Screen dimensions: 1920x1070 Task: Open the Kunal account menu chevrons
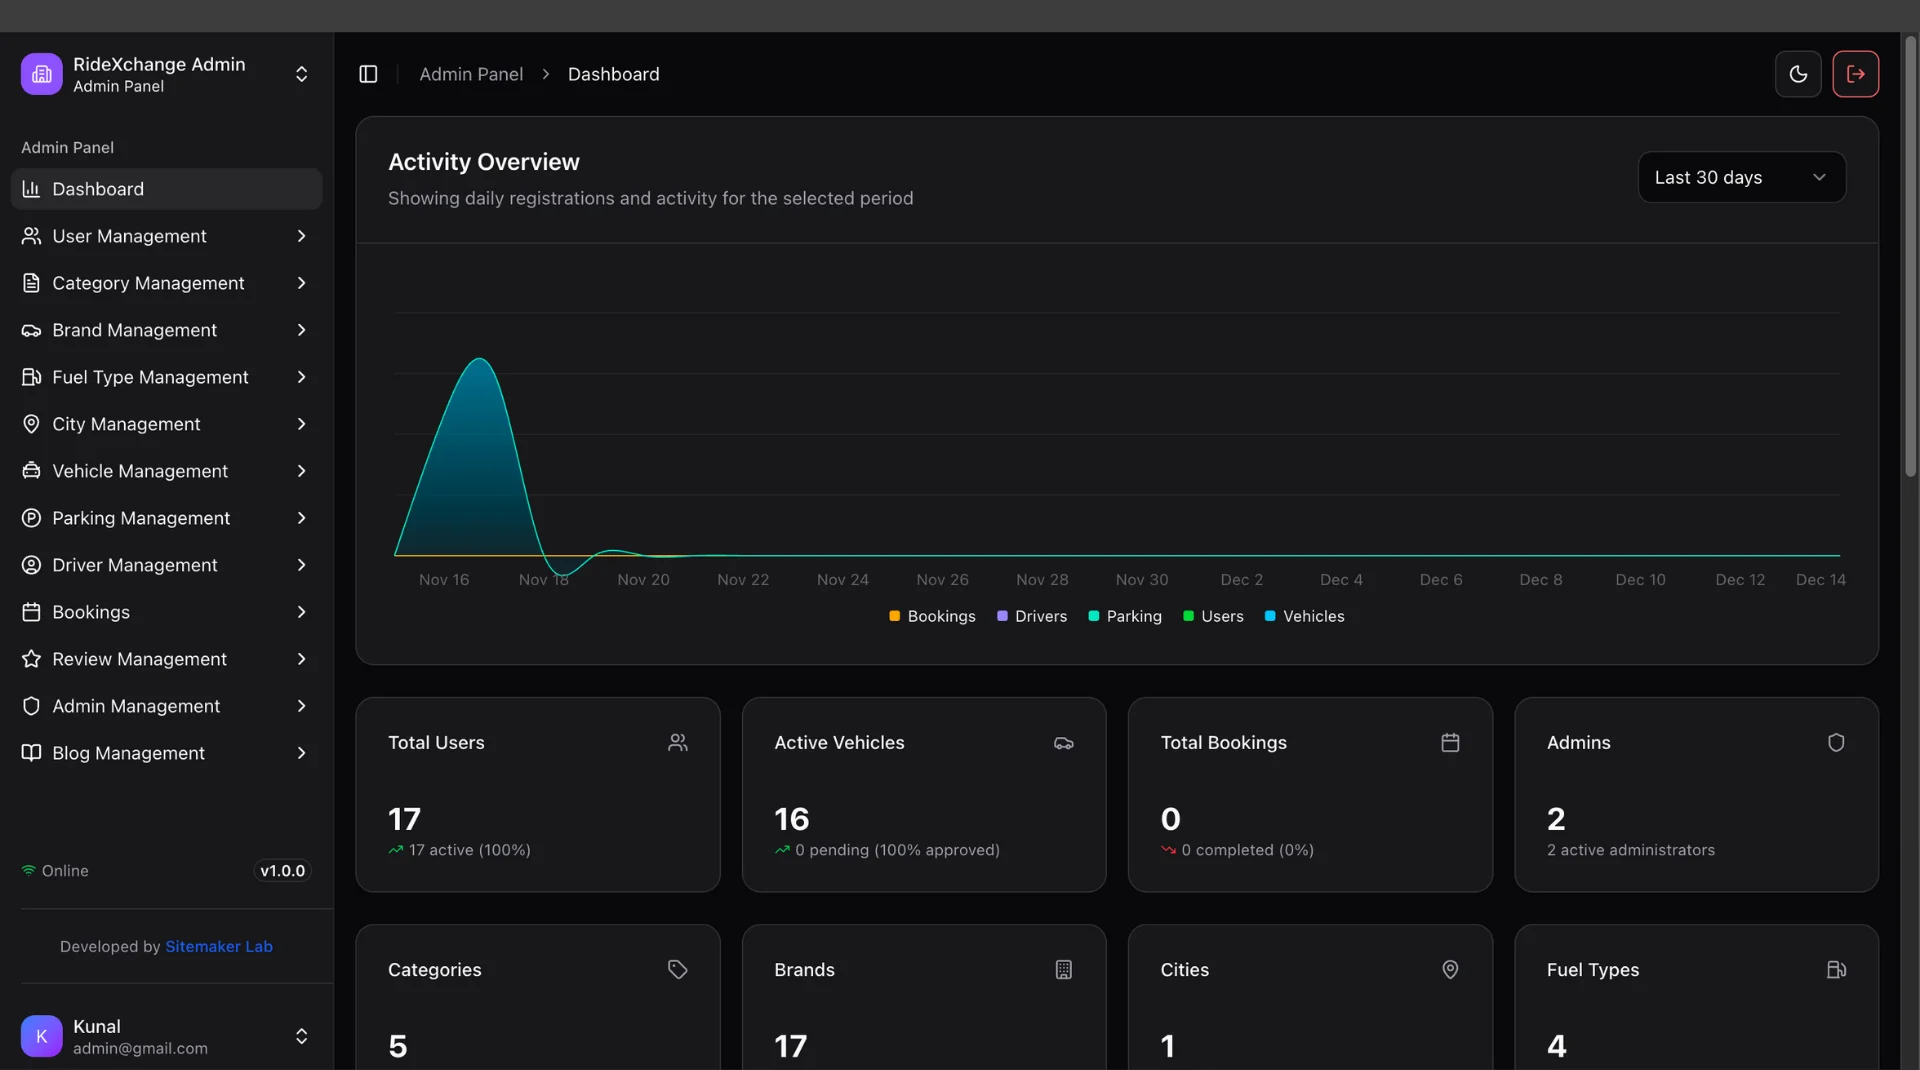pos(301,1036)
